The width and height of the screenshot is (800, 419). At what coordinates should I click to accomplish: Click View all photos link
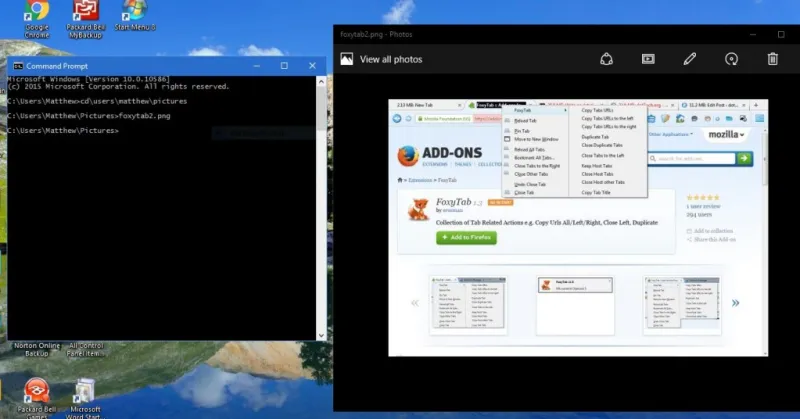click(381, 59)
